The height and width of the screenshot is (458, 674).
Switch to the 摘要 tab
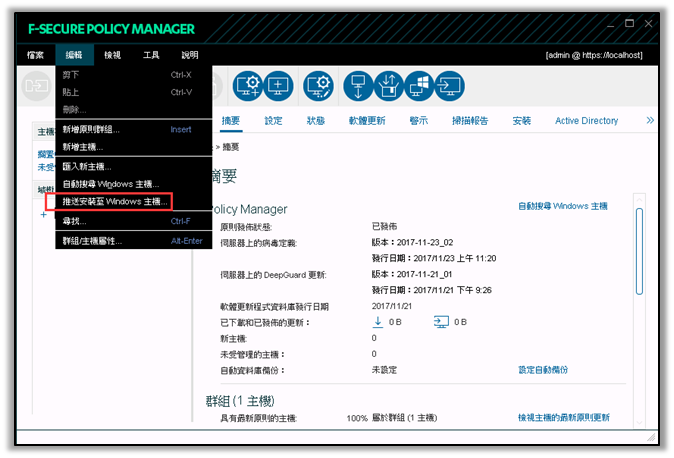tap(231, 120)
